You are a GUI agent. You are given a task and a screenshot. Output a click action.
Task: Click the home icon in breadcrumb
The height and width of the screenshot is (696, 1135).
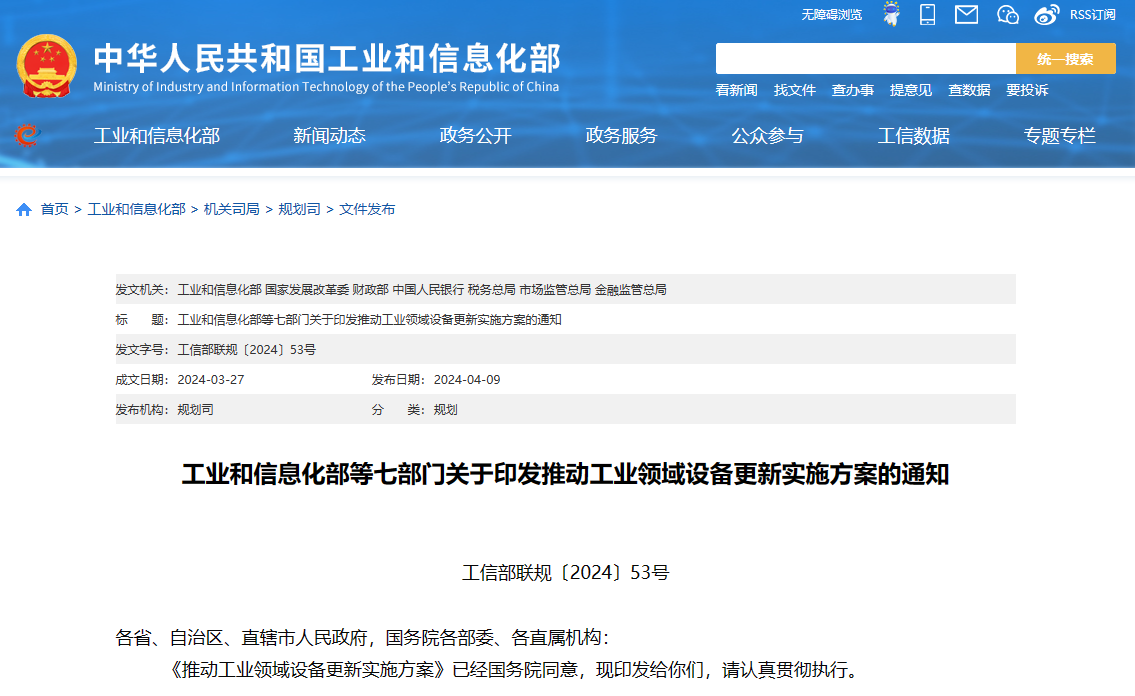(x=24, y=209)
